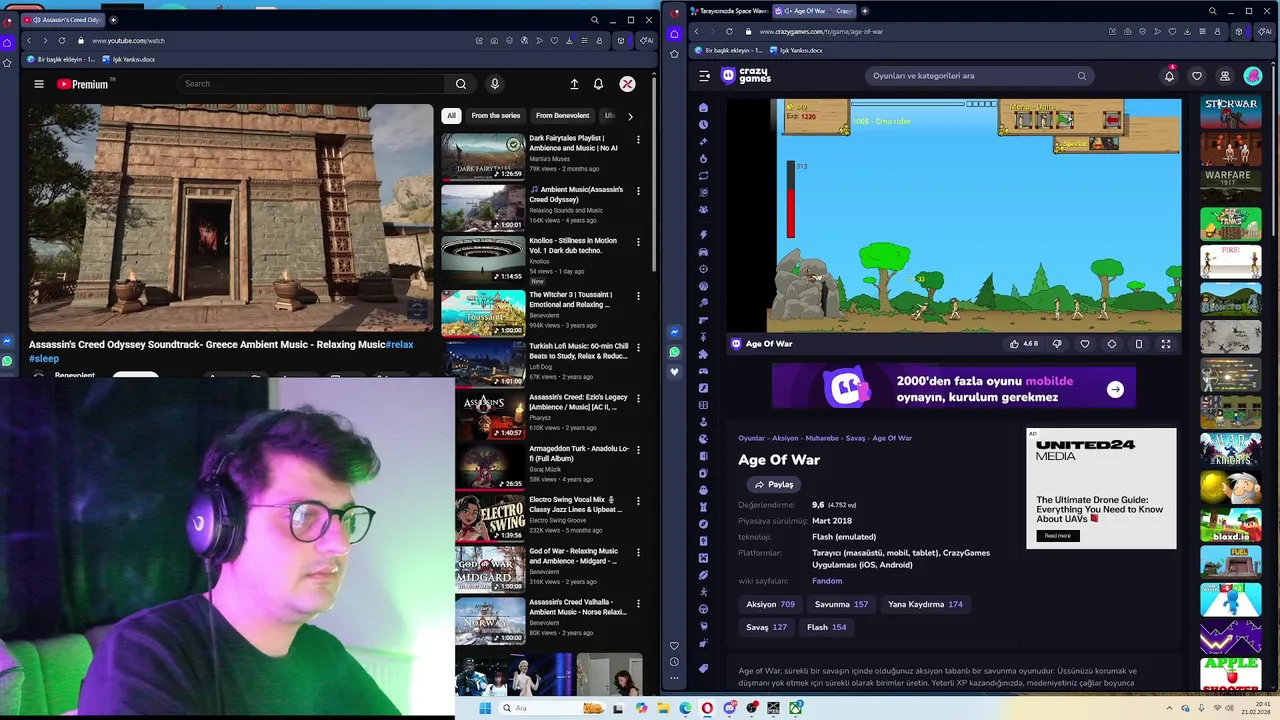The width and height of the screenshot is (1280, 720).
Task: Click the red back arrow in game menu
Action: click(1112, 120)
